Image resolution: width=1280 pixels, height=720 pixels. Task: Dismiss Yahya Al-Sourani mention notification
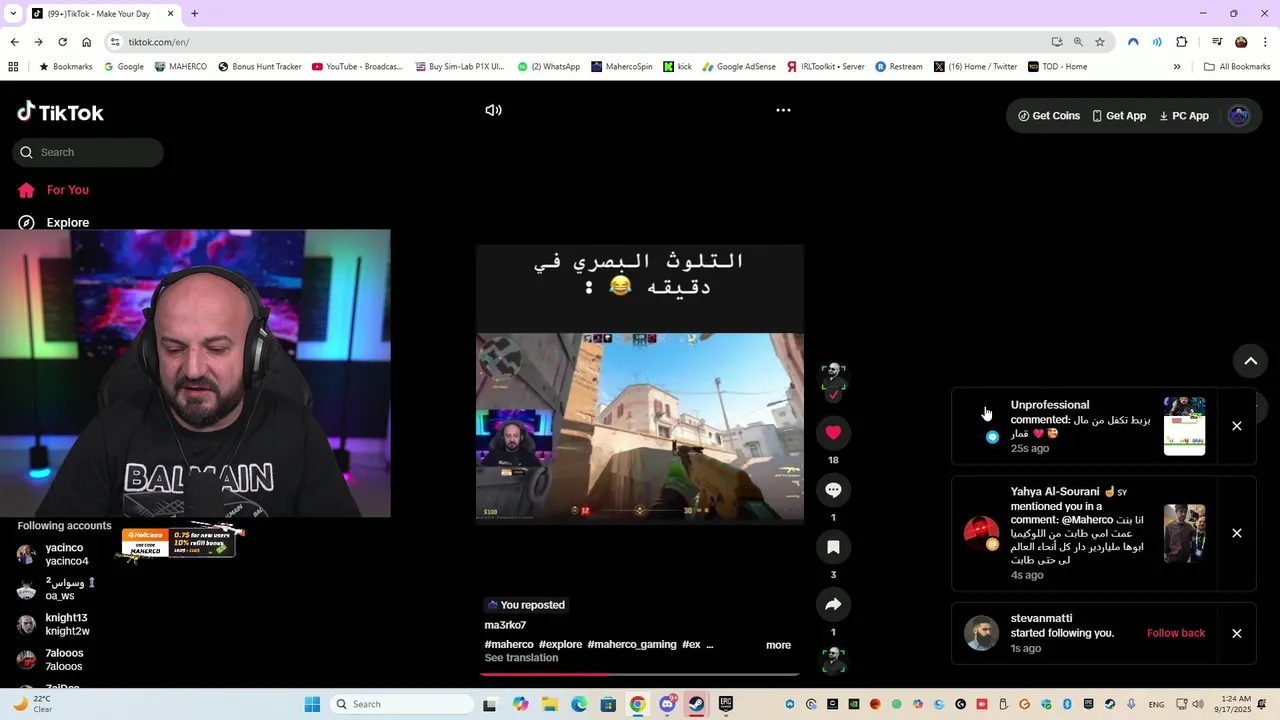(x=1237, y=533)
